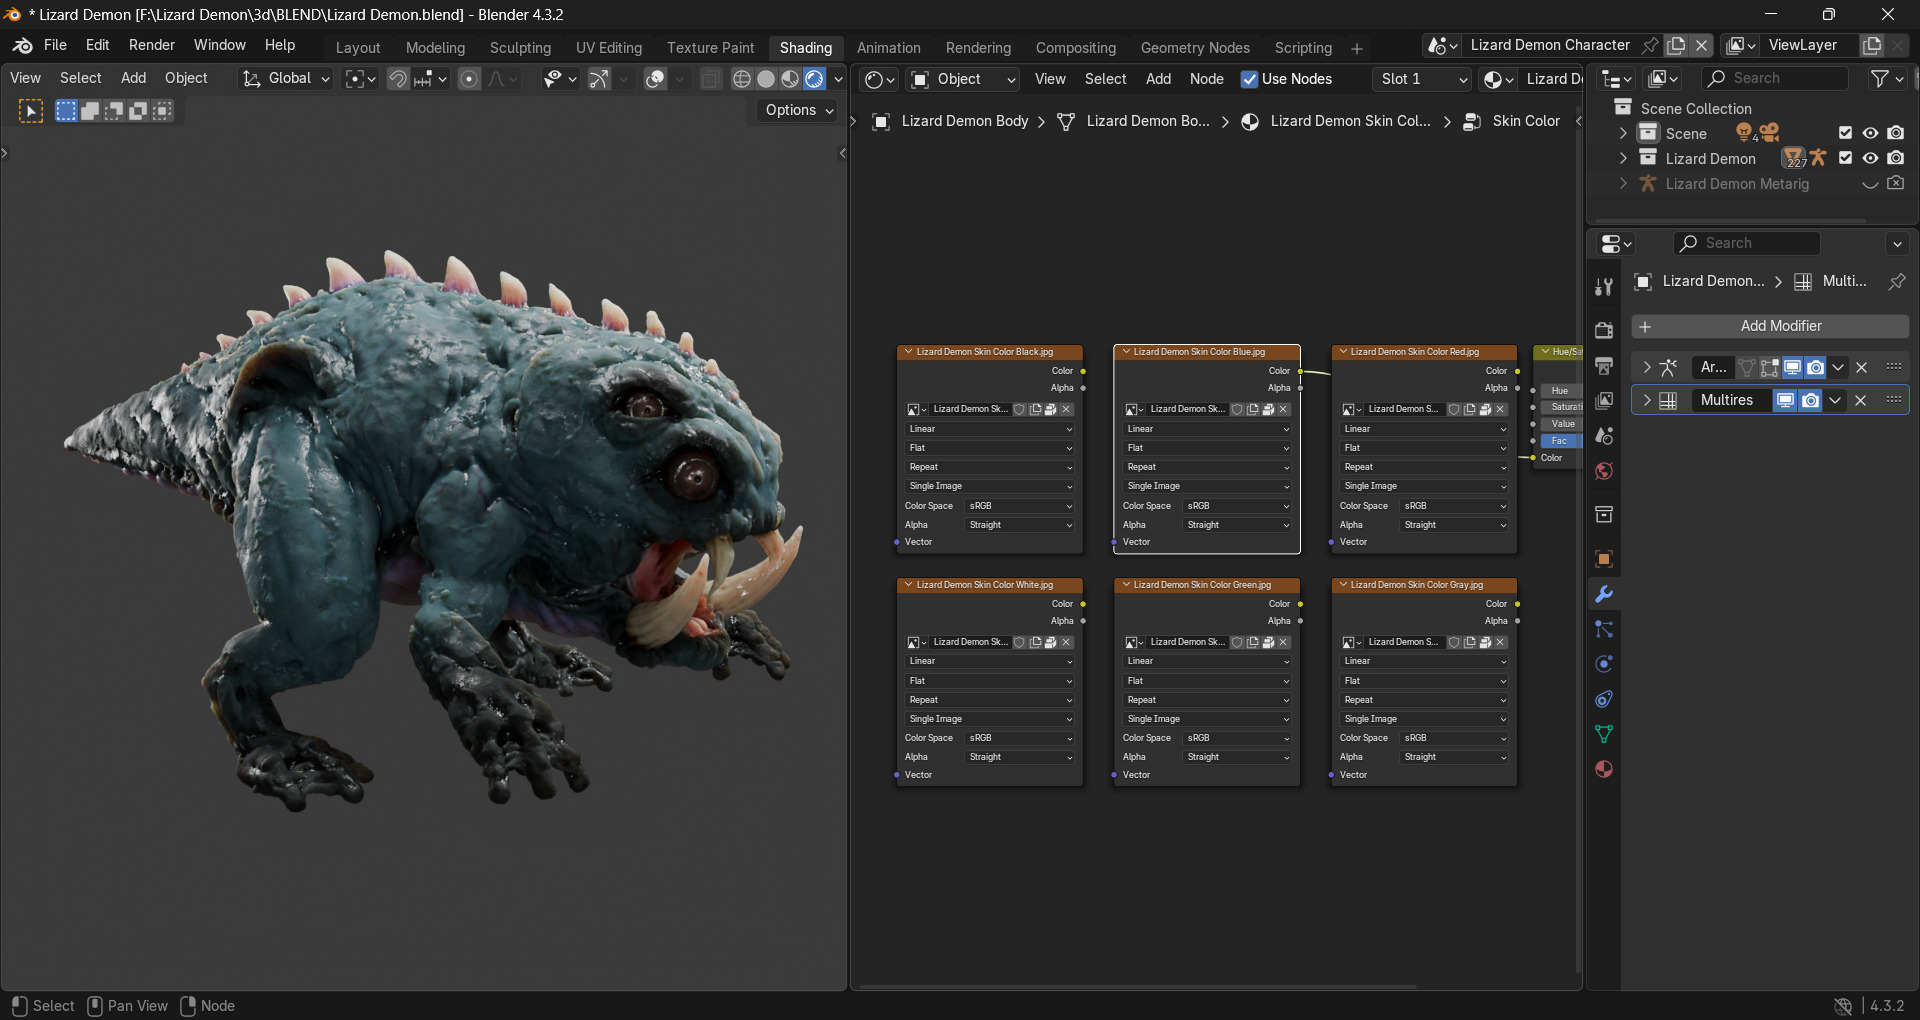Toggle Multires modifier render display
The image size is (1920, 1020).
click(x=1810, y=400)
